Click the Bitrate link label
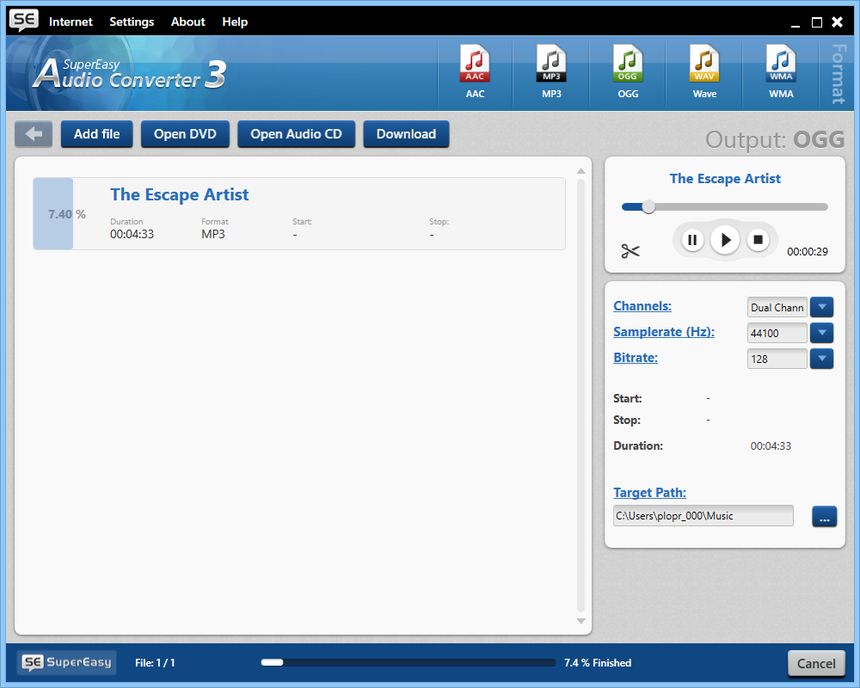 [x=635, y=358]
